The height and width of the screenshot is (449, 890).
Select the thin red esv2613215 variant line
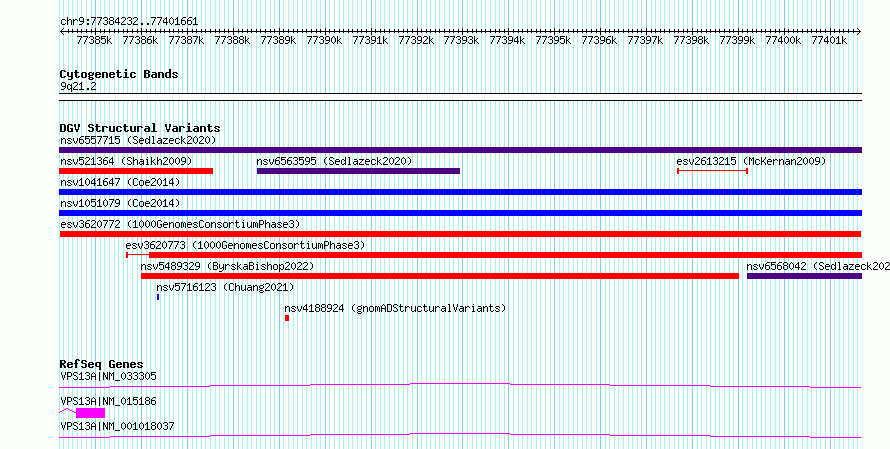(712, 171)
